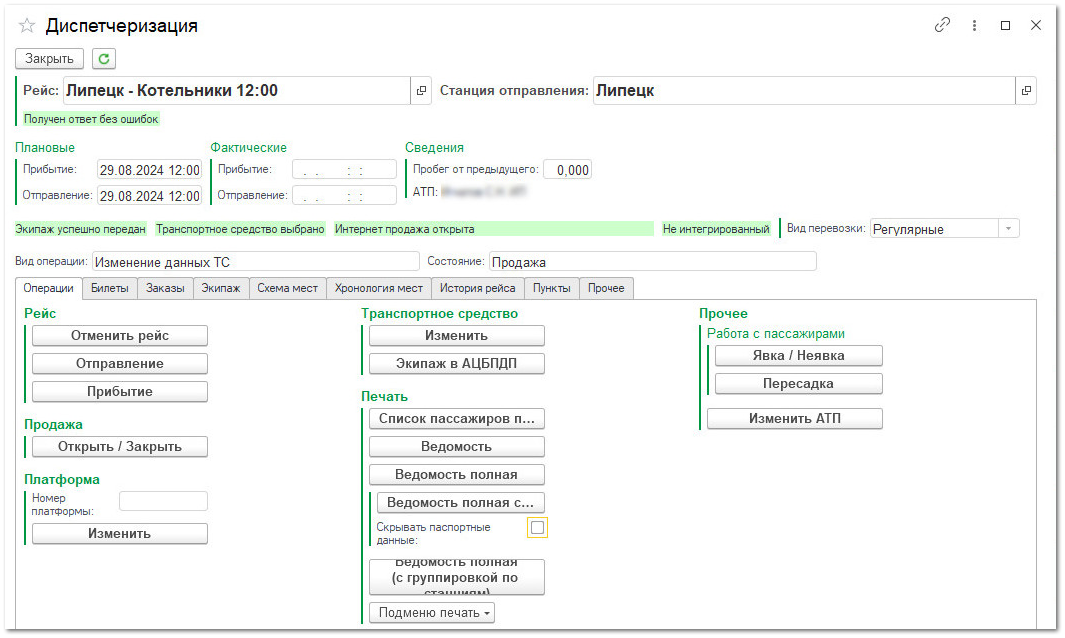This screenshot has height=638, width=1065.
Task: Click the Явка / Неявка button
Action: tap(798, 355)
